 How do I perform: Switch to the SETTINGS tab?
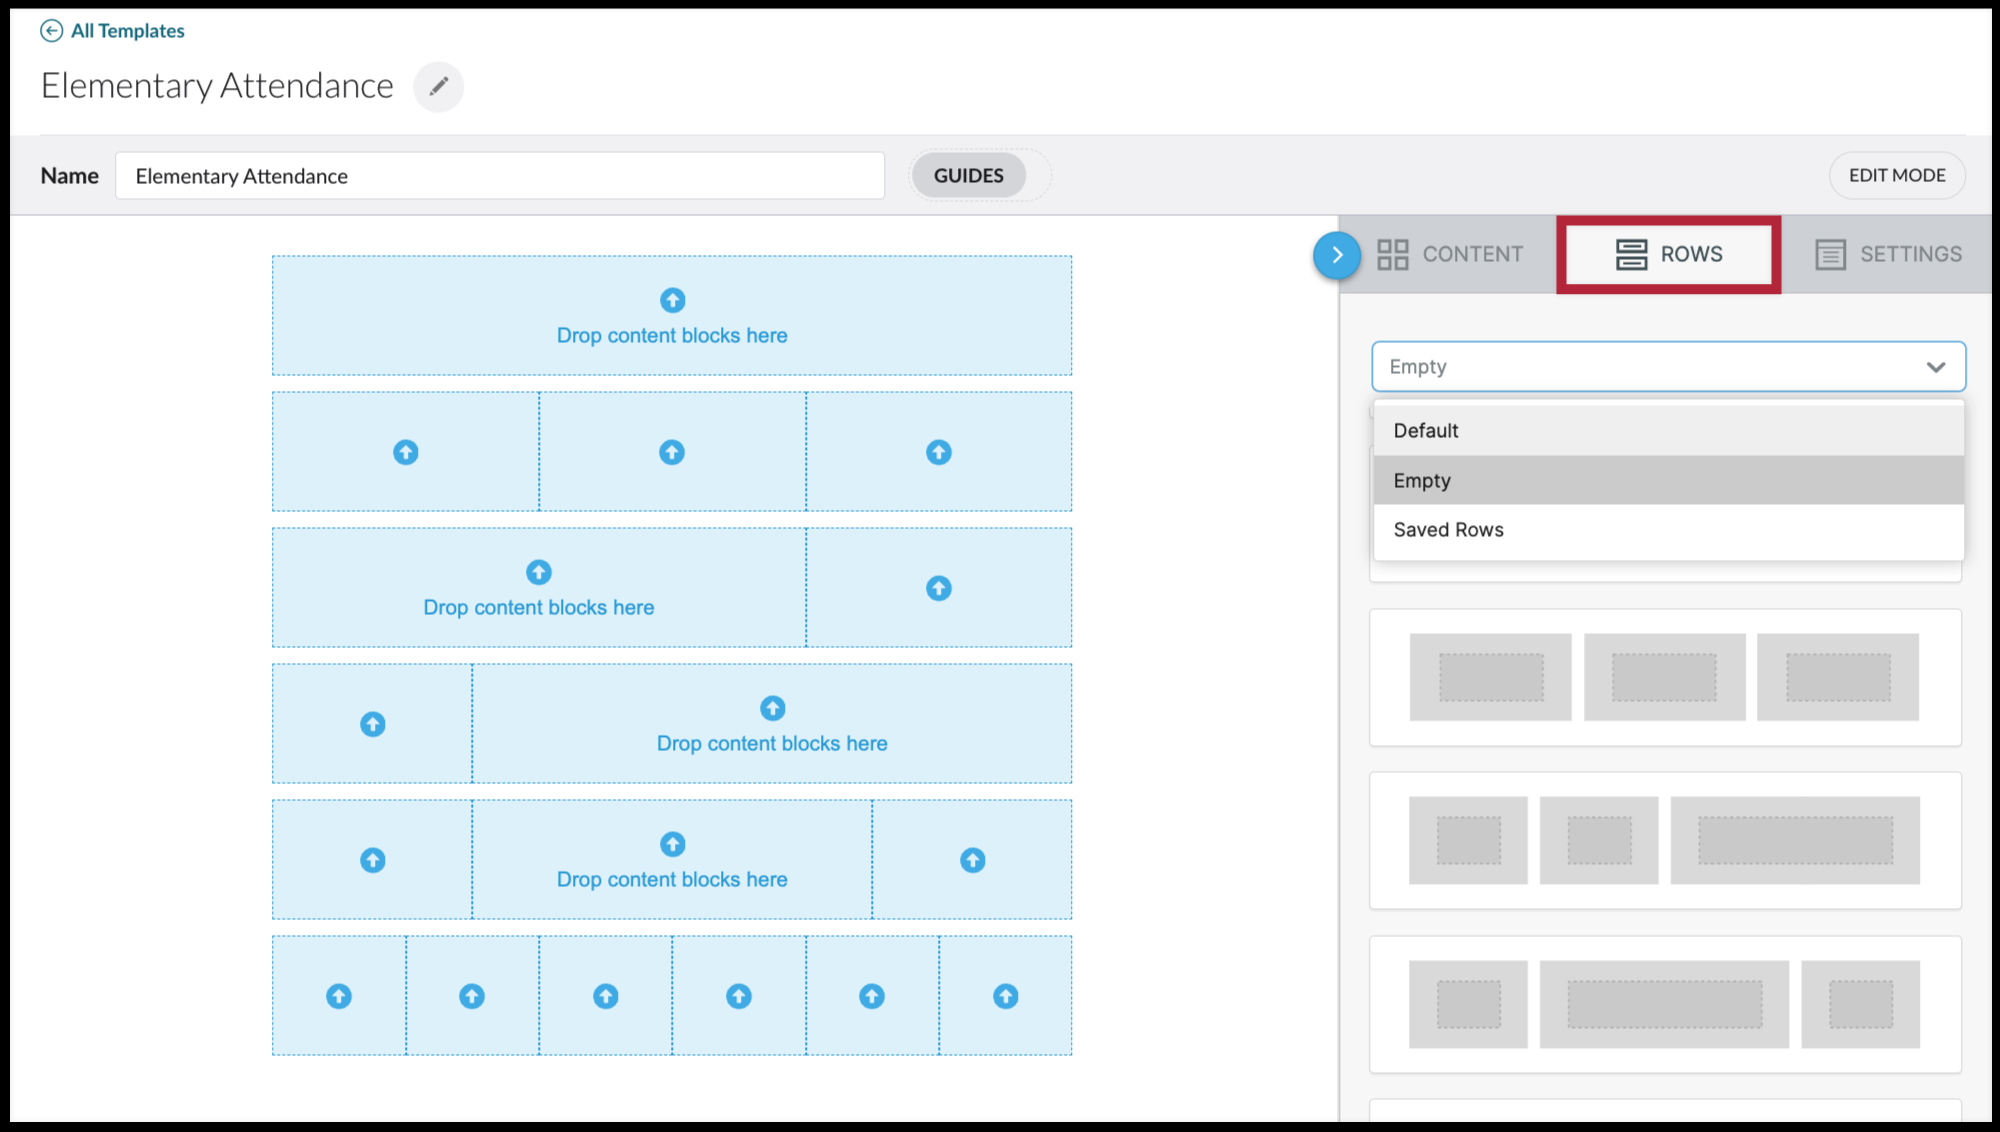pos(1888,254)
